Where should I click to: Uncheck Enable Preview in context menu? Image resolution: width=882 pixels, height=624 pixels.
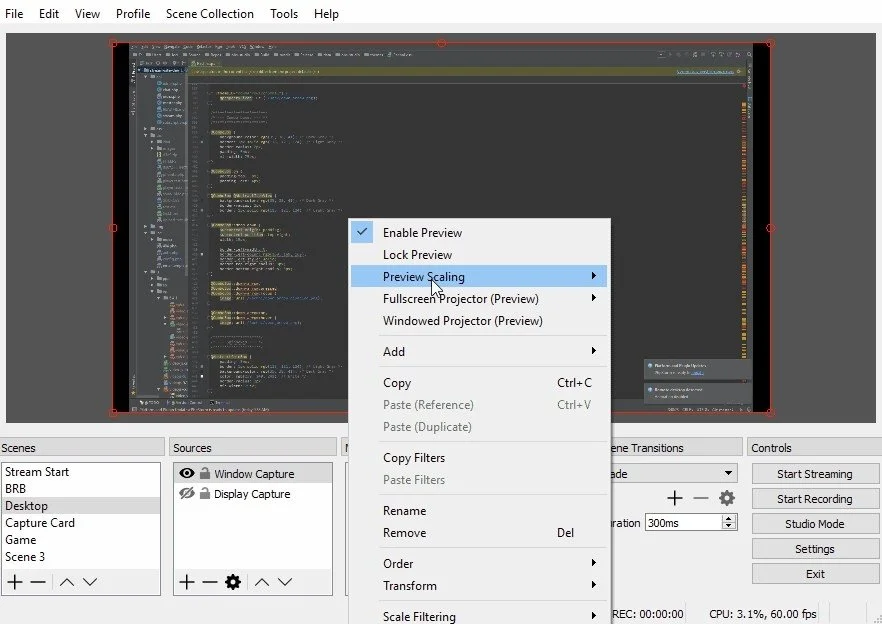[421, 233]
